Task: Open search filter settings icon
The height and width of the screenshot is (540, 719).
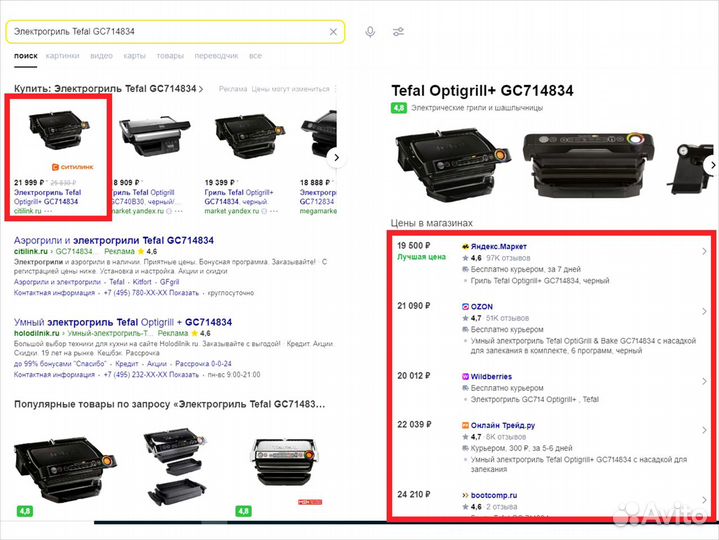Action: click(x=398, y=32)
